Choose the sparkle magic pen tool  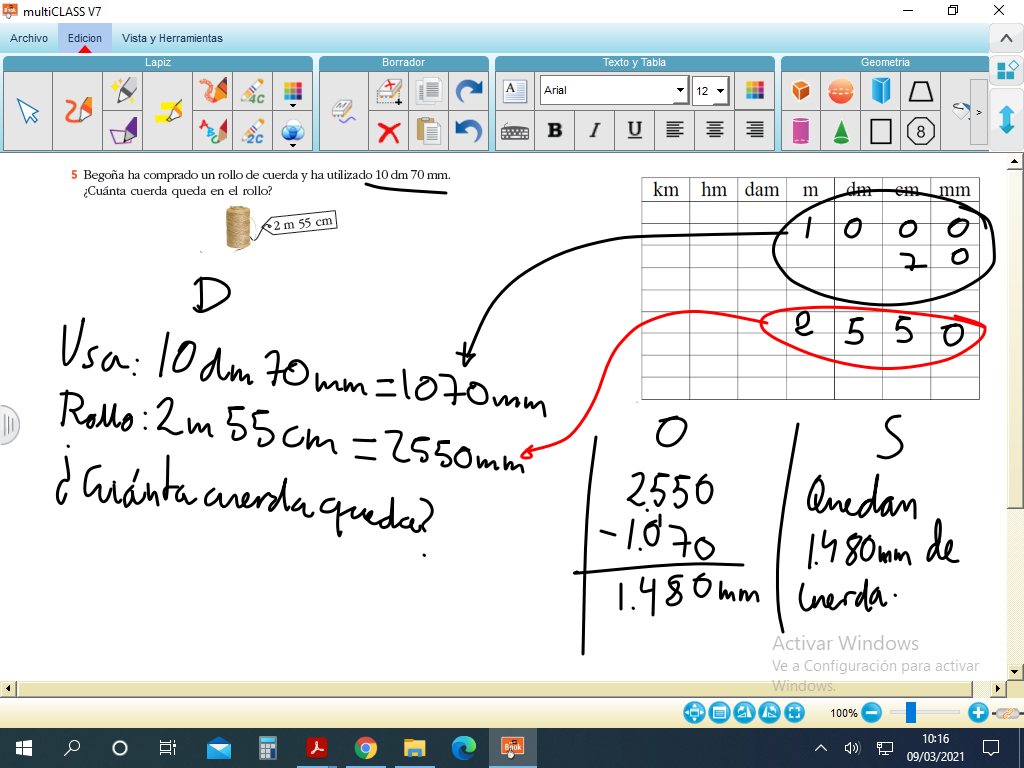point(123,90)
